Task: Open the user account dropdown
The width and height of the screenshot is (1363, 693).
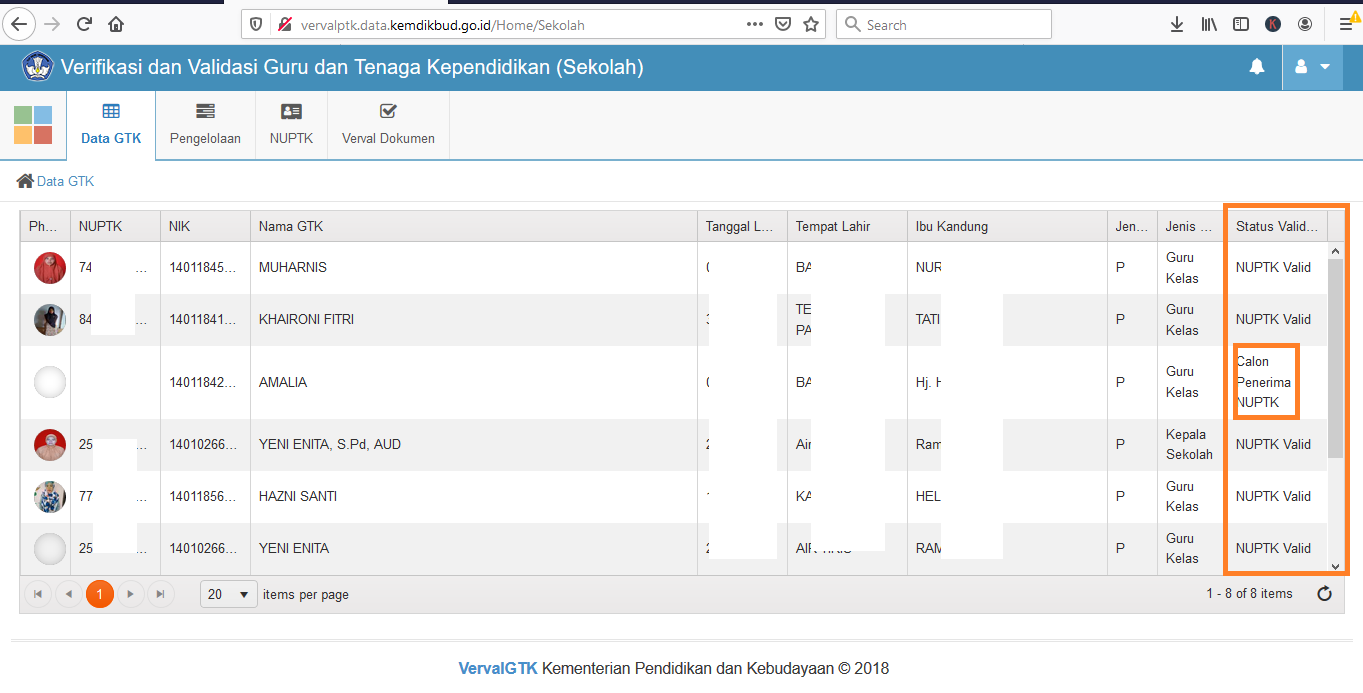Action: (x=1312, y=67)
